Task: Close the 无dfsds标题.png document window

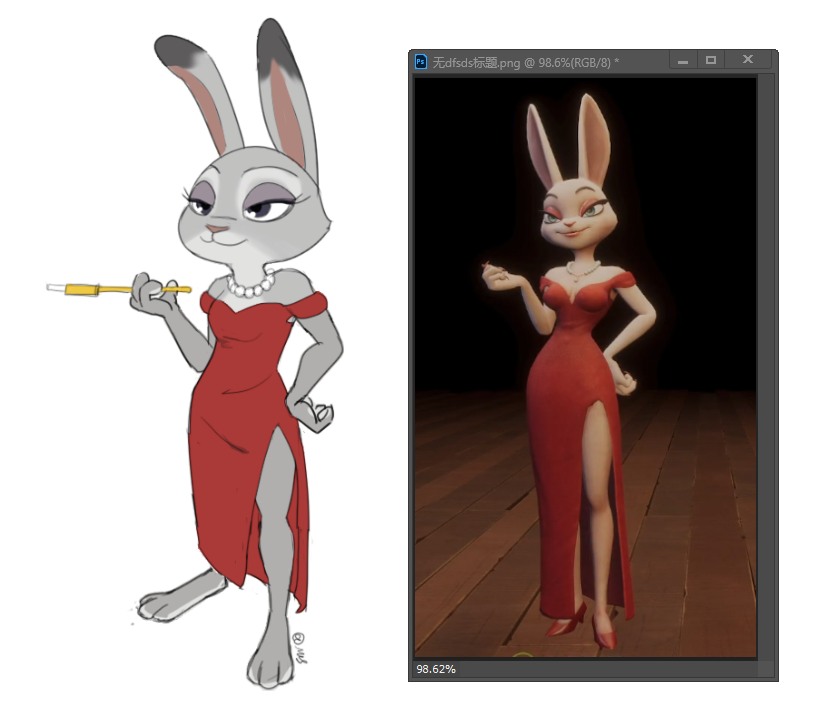Action: pos(748,60)
